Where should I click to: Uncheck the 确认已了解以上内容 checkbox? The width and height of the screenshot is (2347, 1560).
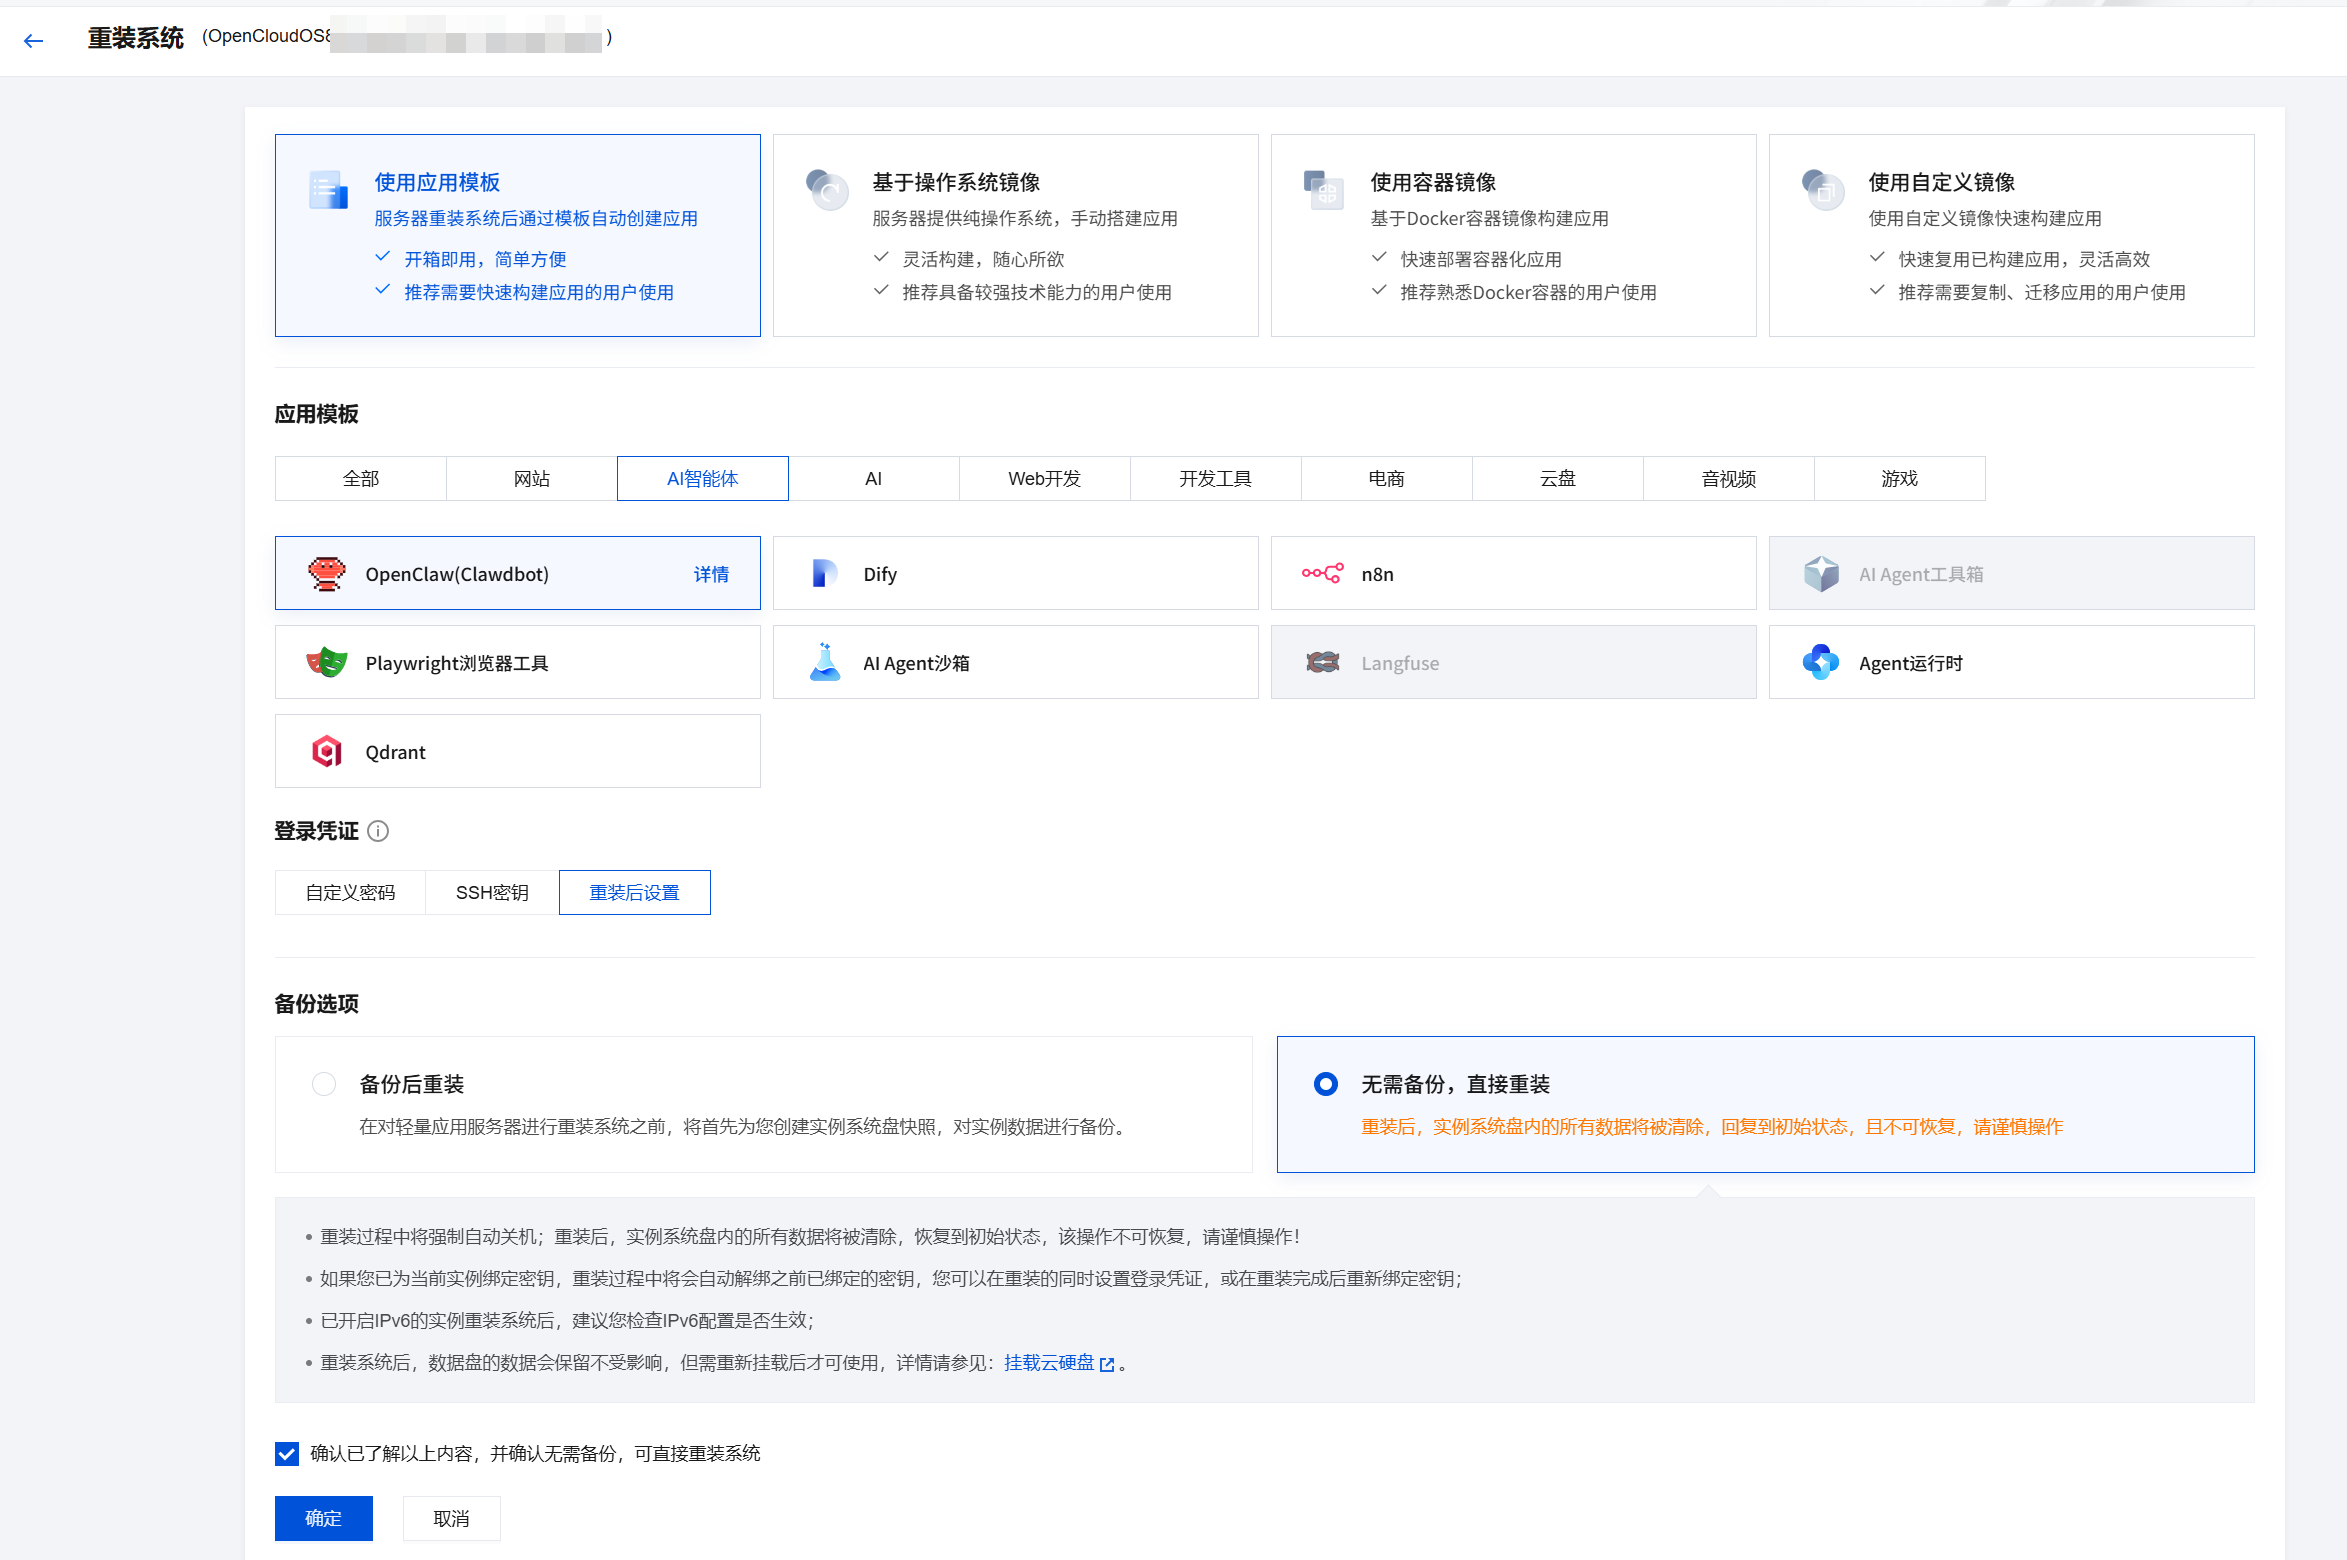(x=287, y=1454)
